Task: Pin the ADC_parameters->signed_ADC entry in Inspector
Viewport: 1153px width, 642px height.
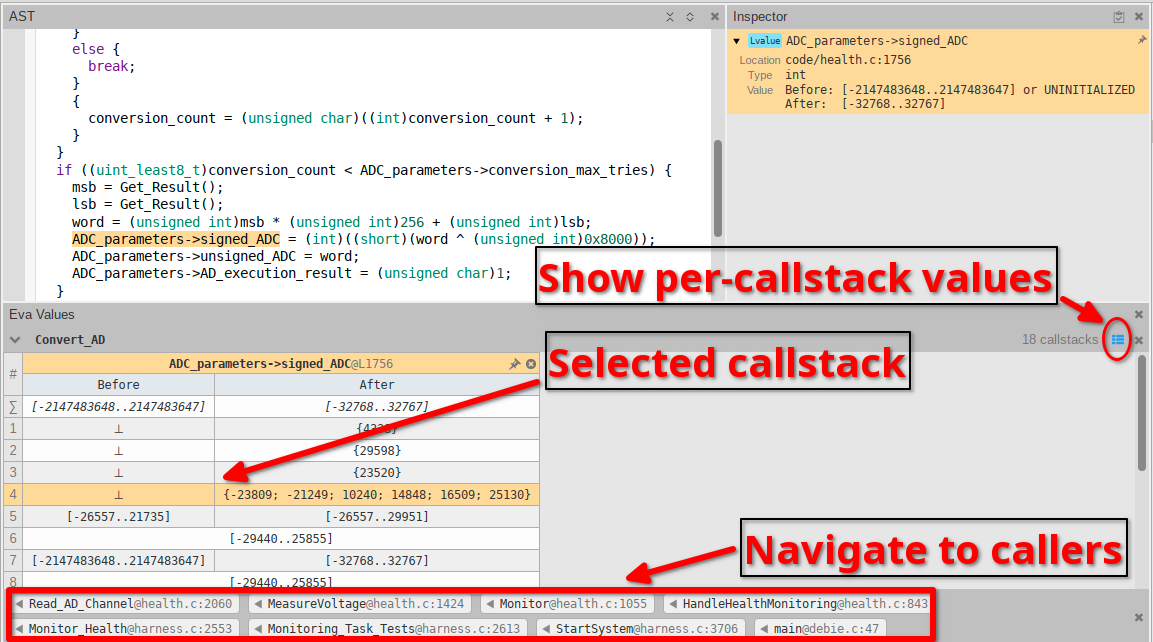Action: point(1141,40)
